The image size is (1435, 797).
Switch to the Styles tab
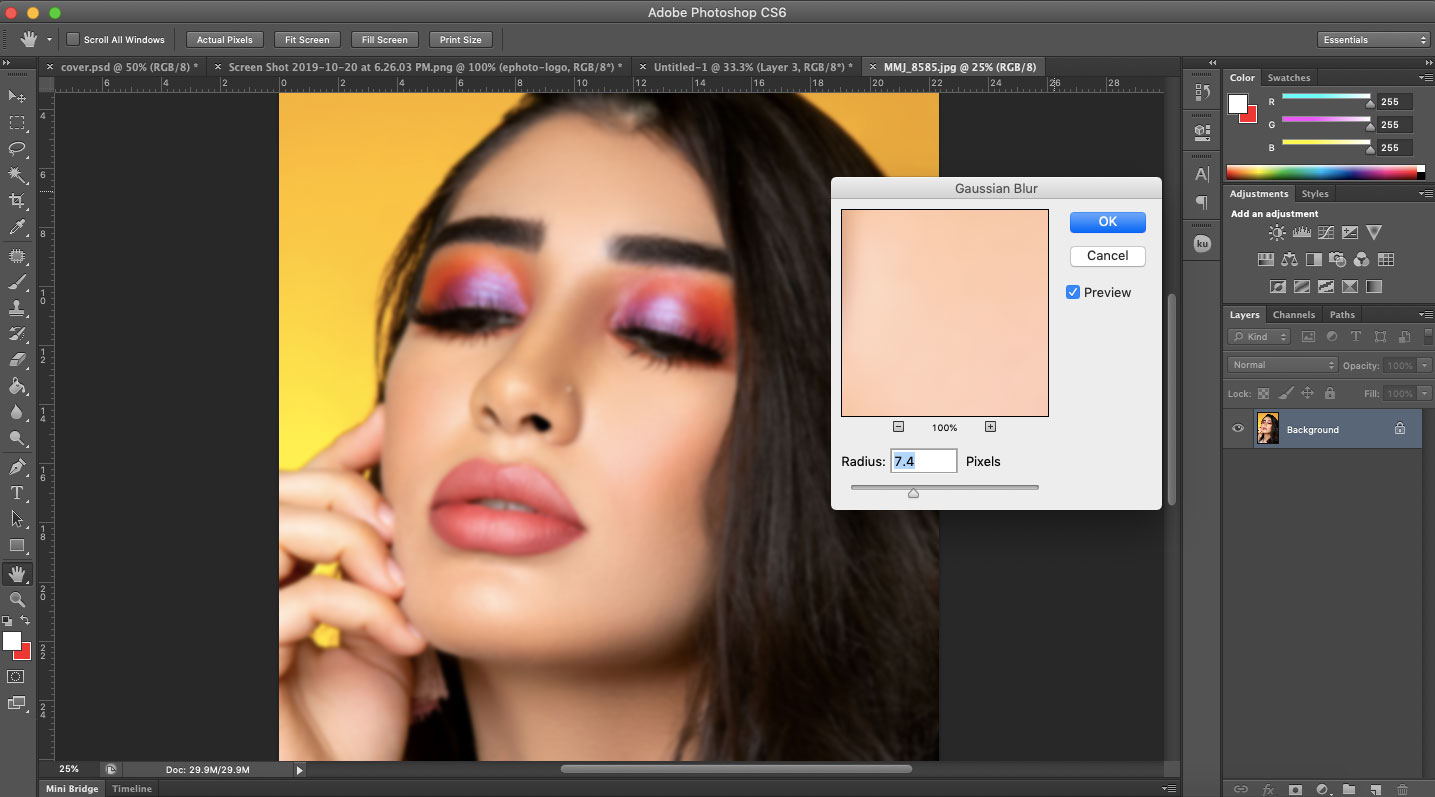pos(1314,193)
